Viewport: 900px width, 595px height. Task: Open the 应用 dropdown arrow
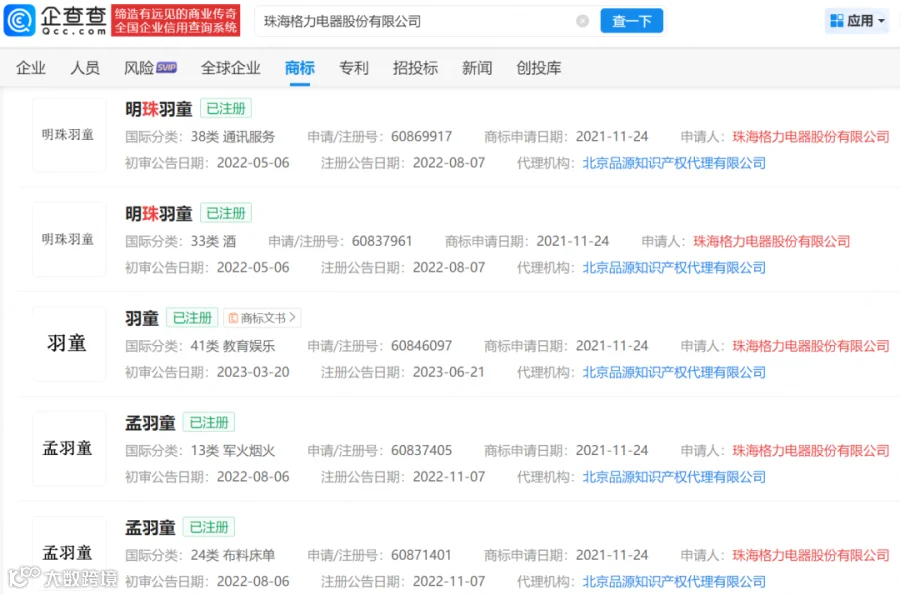click(882, 21)
